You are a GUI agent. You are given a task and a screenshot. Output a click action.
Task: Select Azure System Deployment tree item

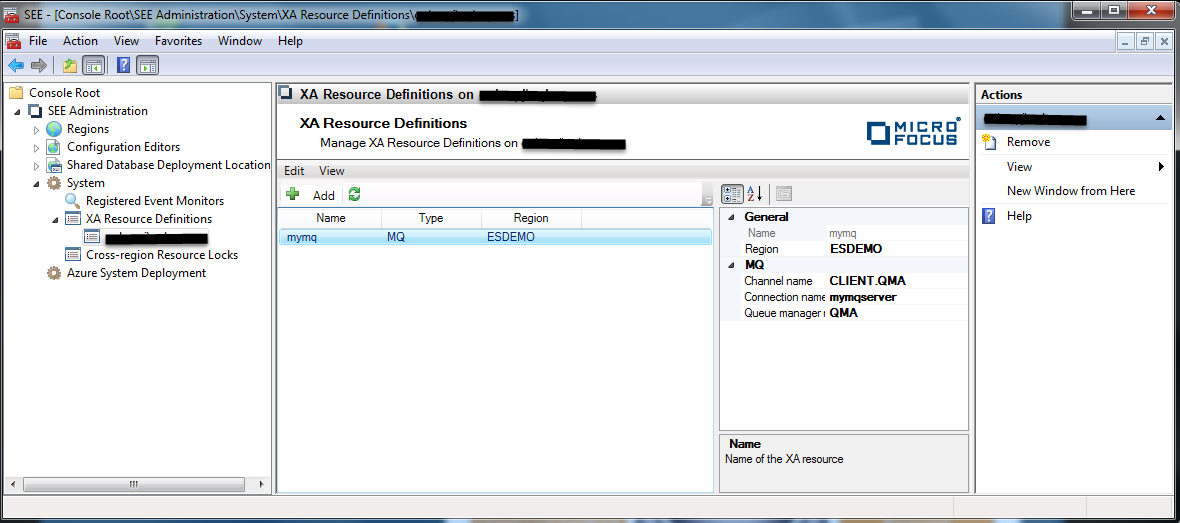(136, 272)
